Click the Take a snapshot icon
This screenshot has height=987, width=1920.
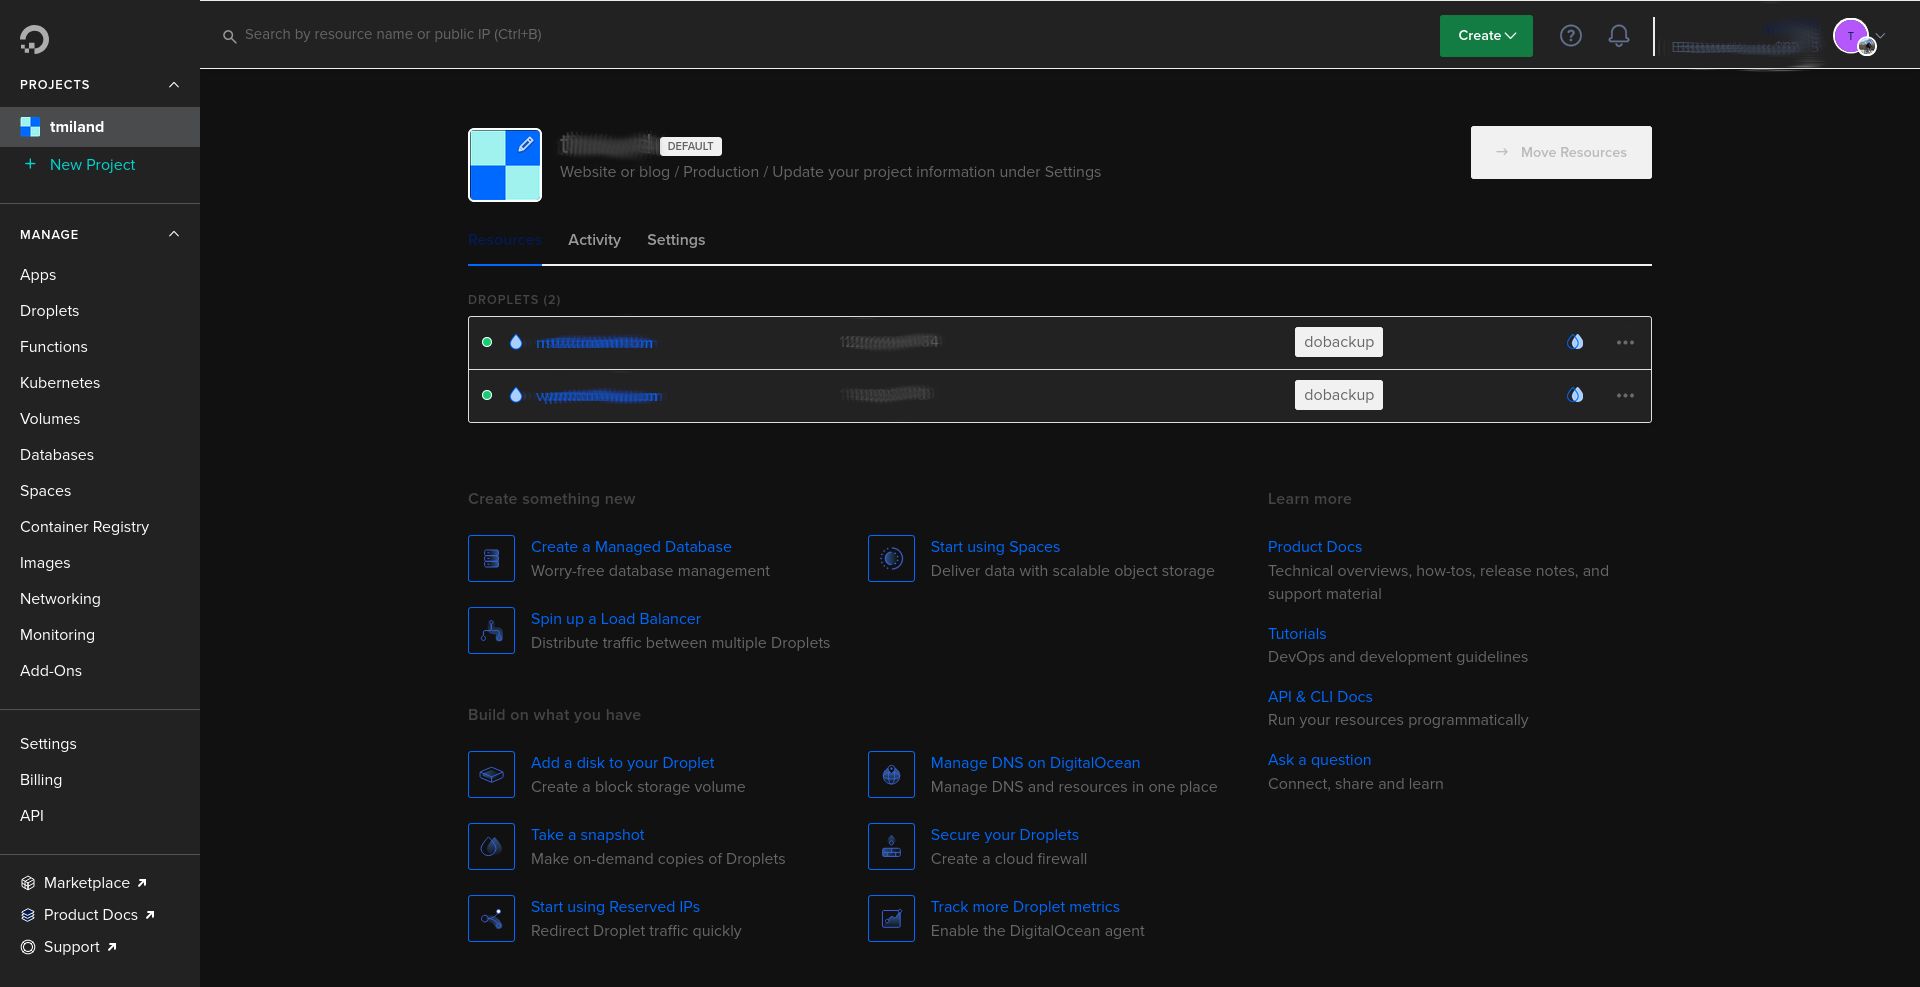coord(492,847)
